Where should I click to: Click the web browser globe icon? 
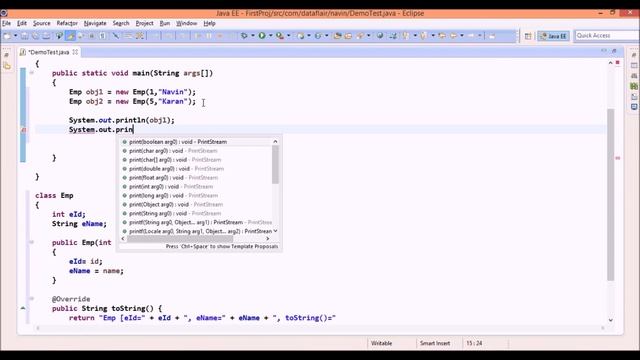(380, 36)
